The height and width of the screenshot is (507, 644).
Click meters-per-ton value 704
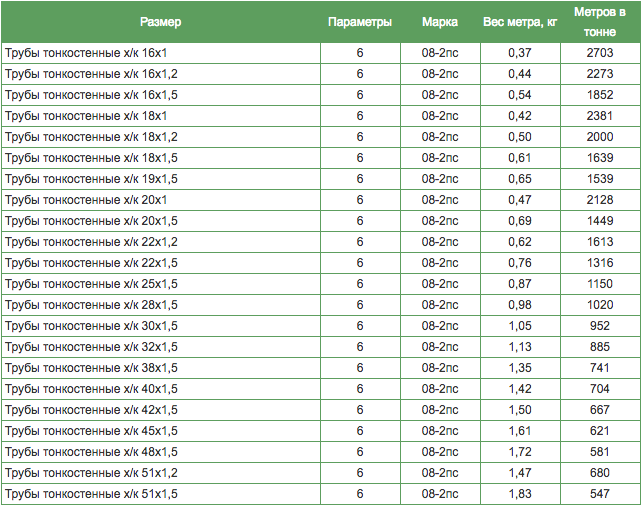tap(600, 389)
